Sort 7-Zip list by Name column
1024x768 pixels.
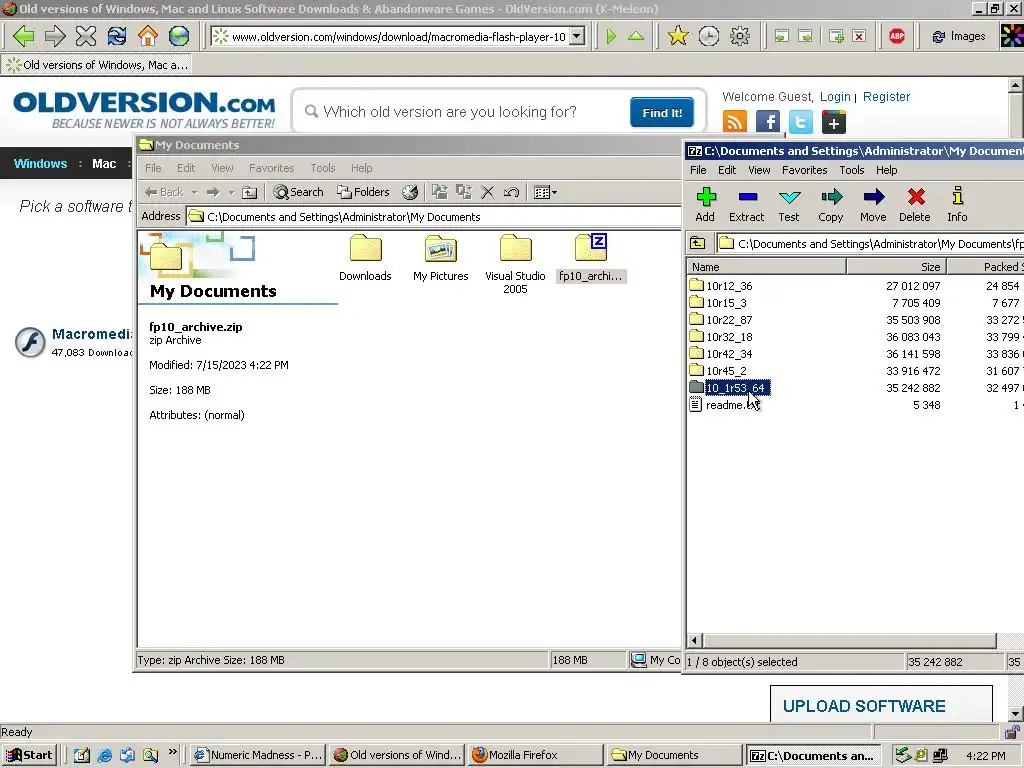(767, 266)
